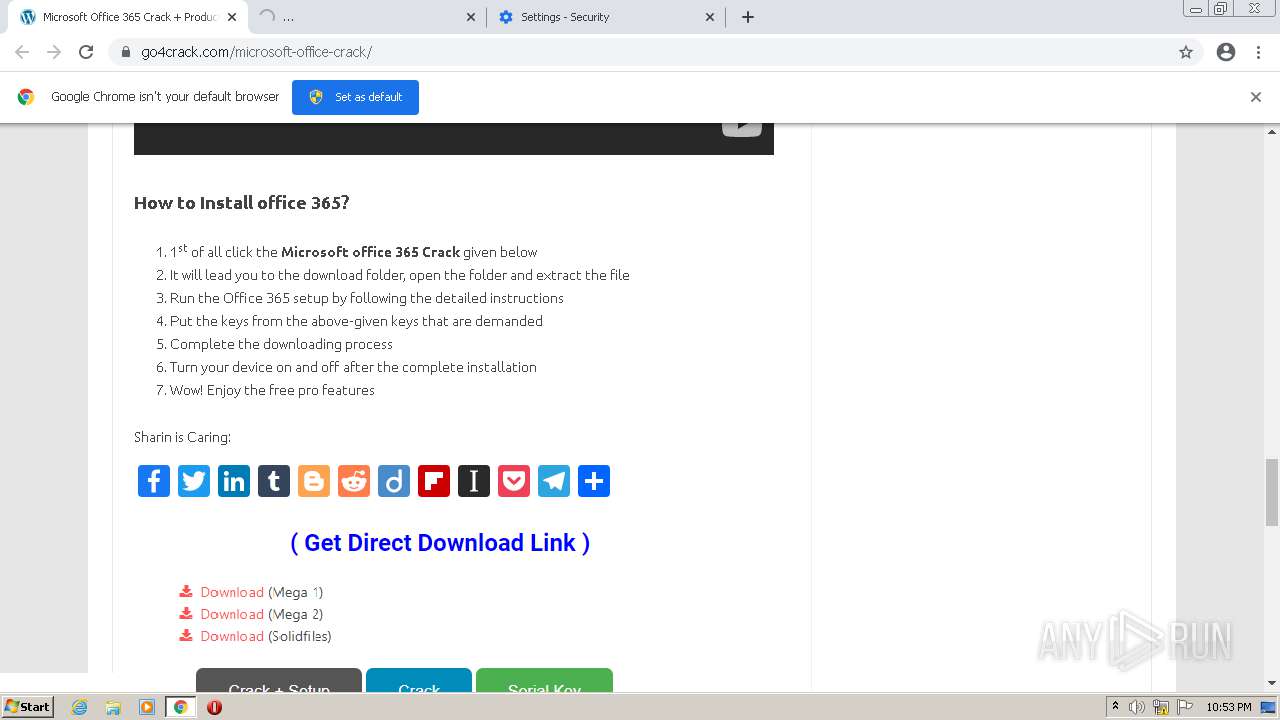Share the page on Flipboard
The height and width of the screenshot is (720, 1280).
pyautogui.click(x=434, y=481)
